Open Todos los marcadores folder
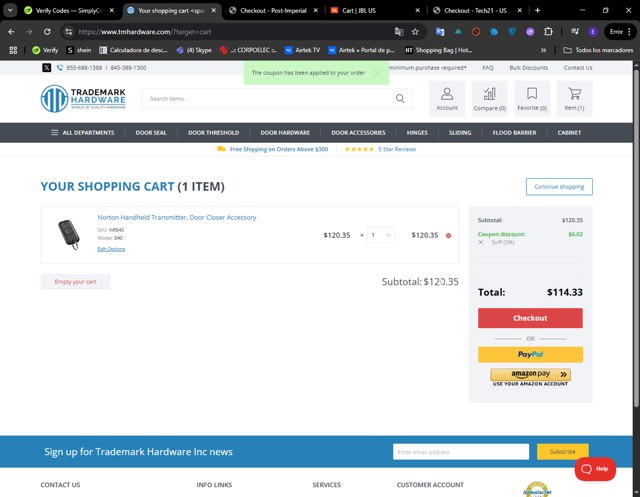 point(598,50)
